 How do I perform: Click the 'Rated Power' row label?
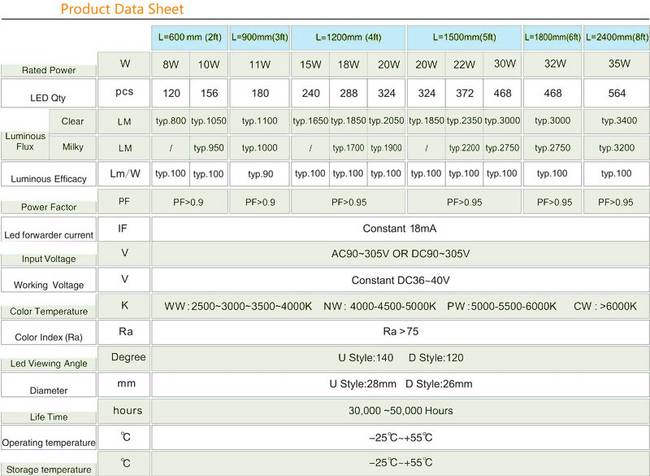tap(49, 70)
